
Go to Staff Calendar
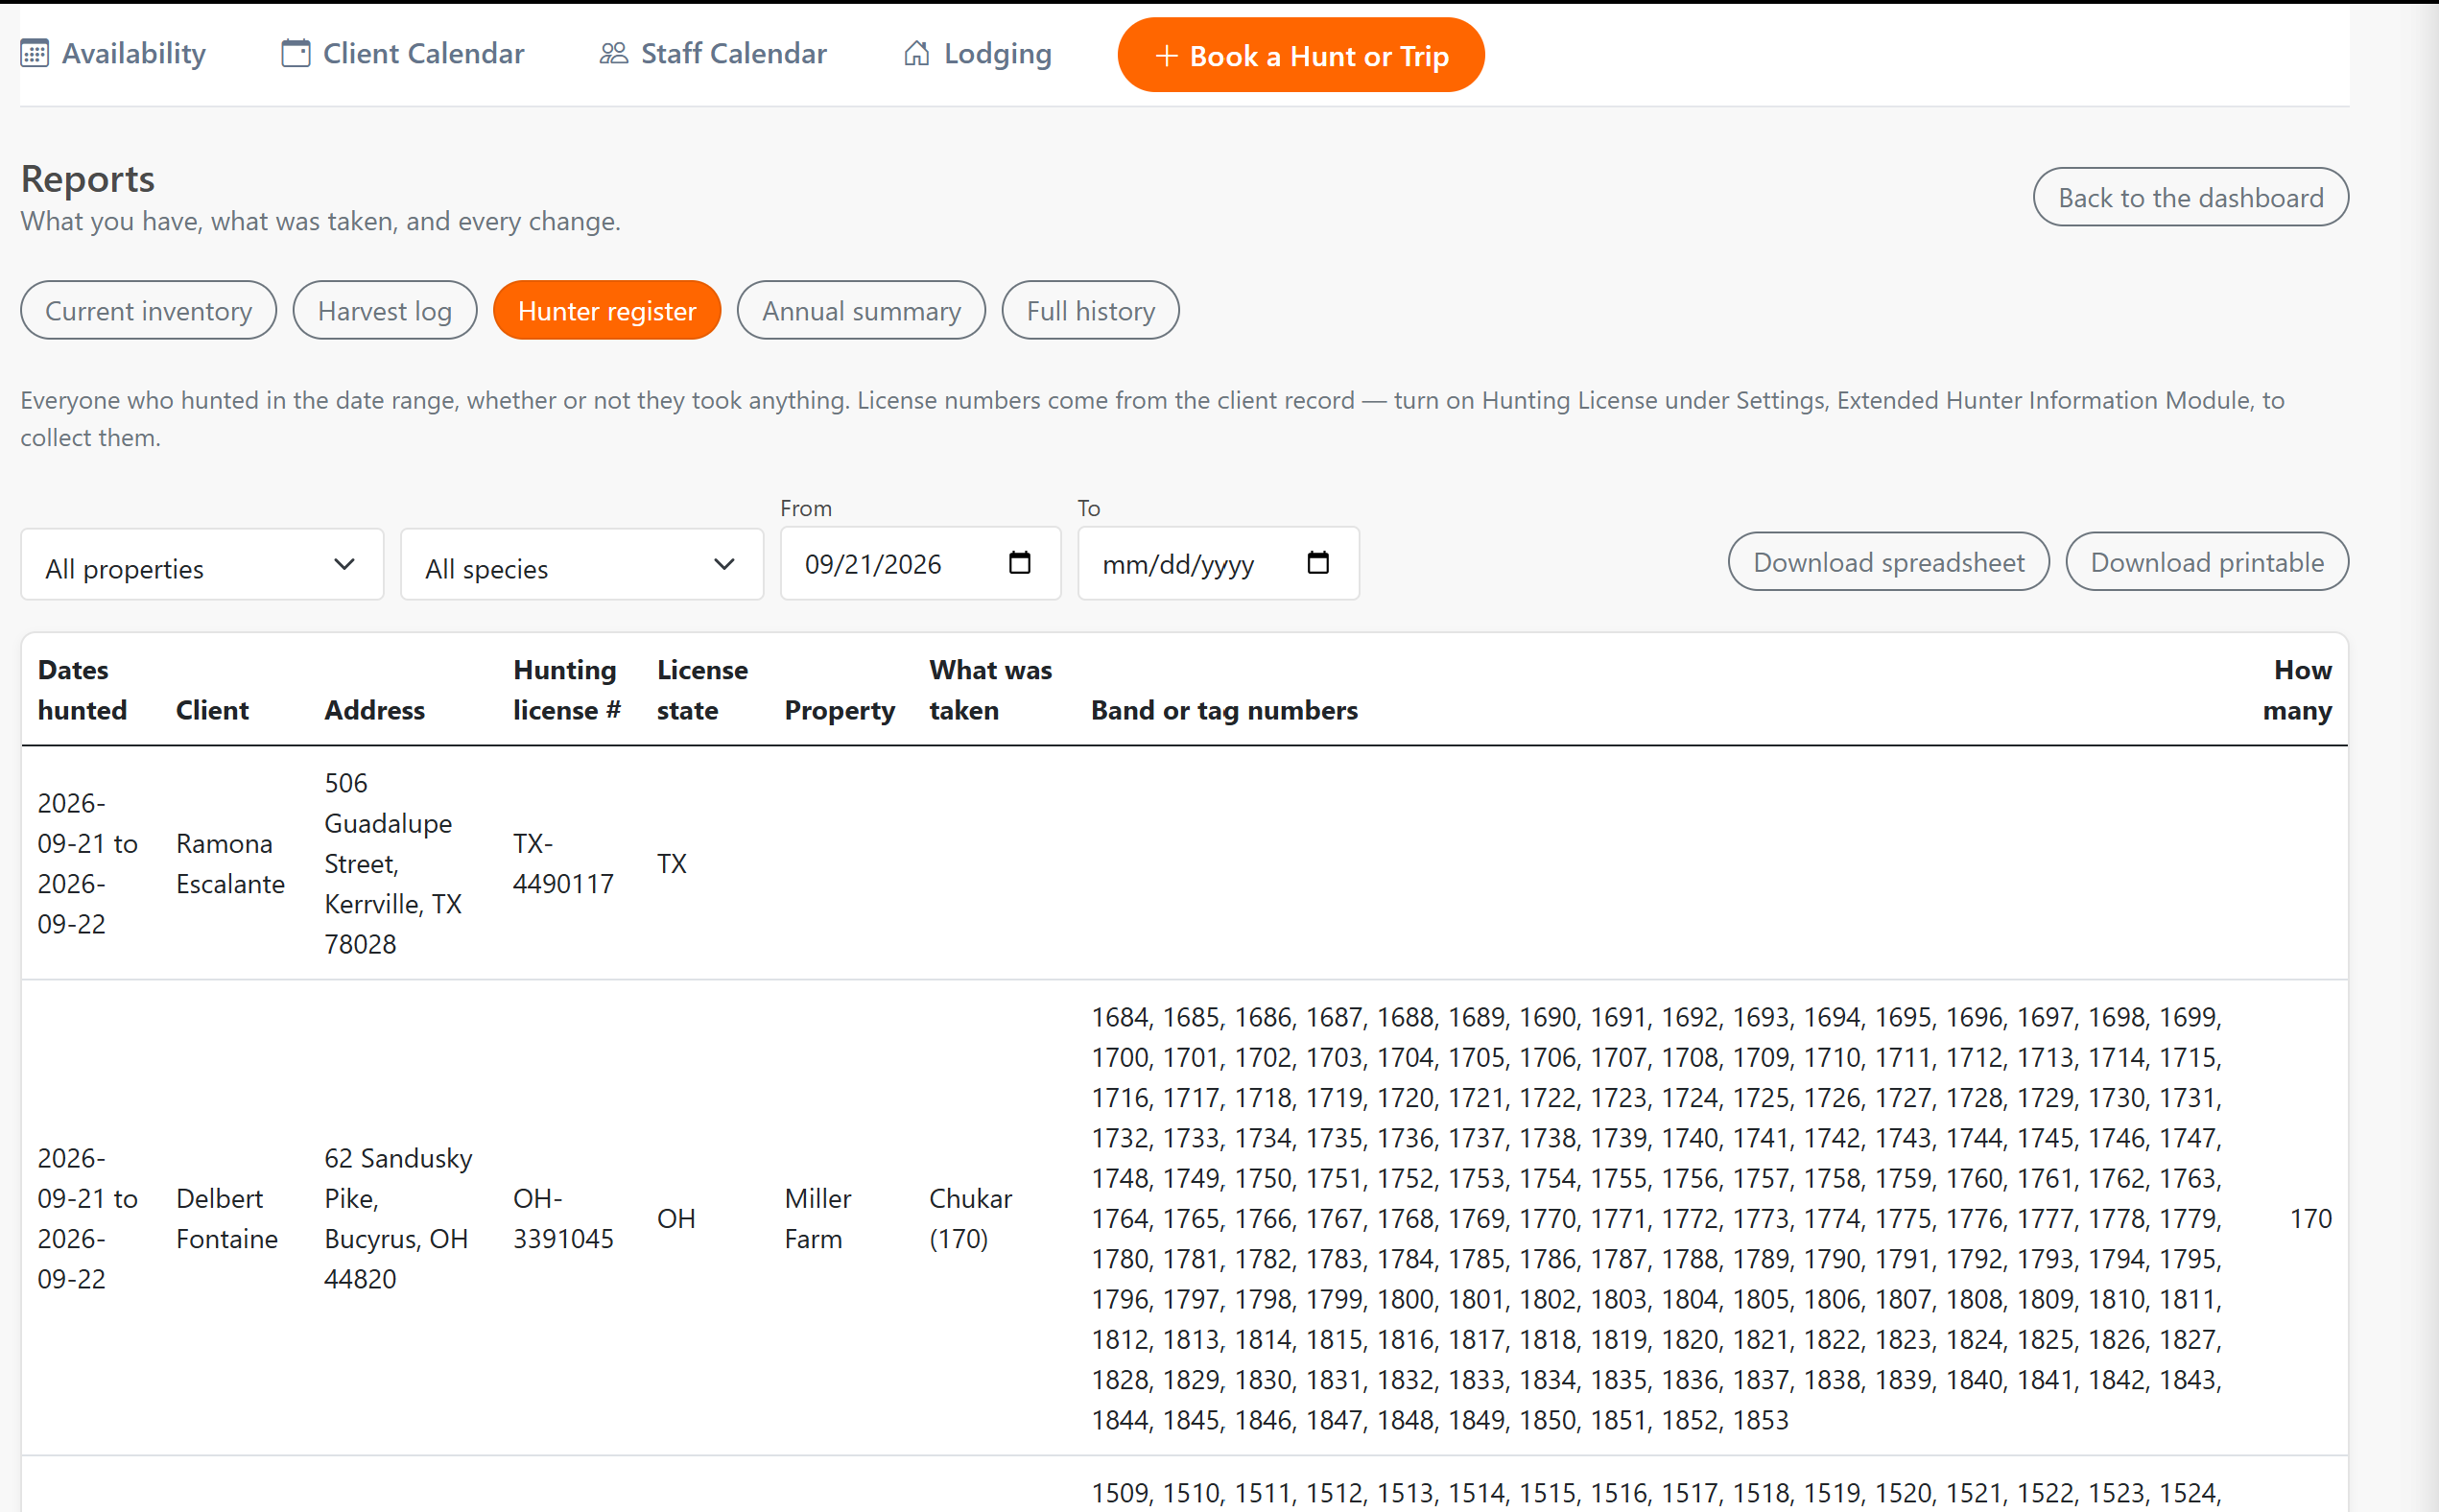click(713, 53)
